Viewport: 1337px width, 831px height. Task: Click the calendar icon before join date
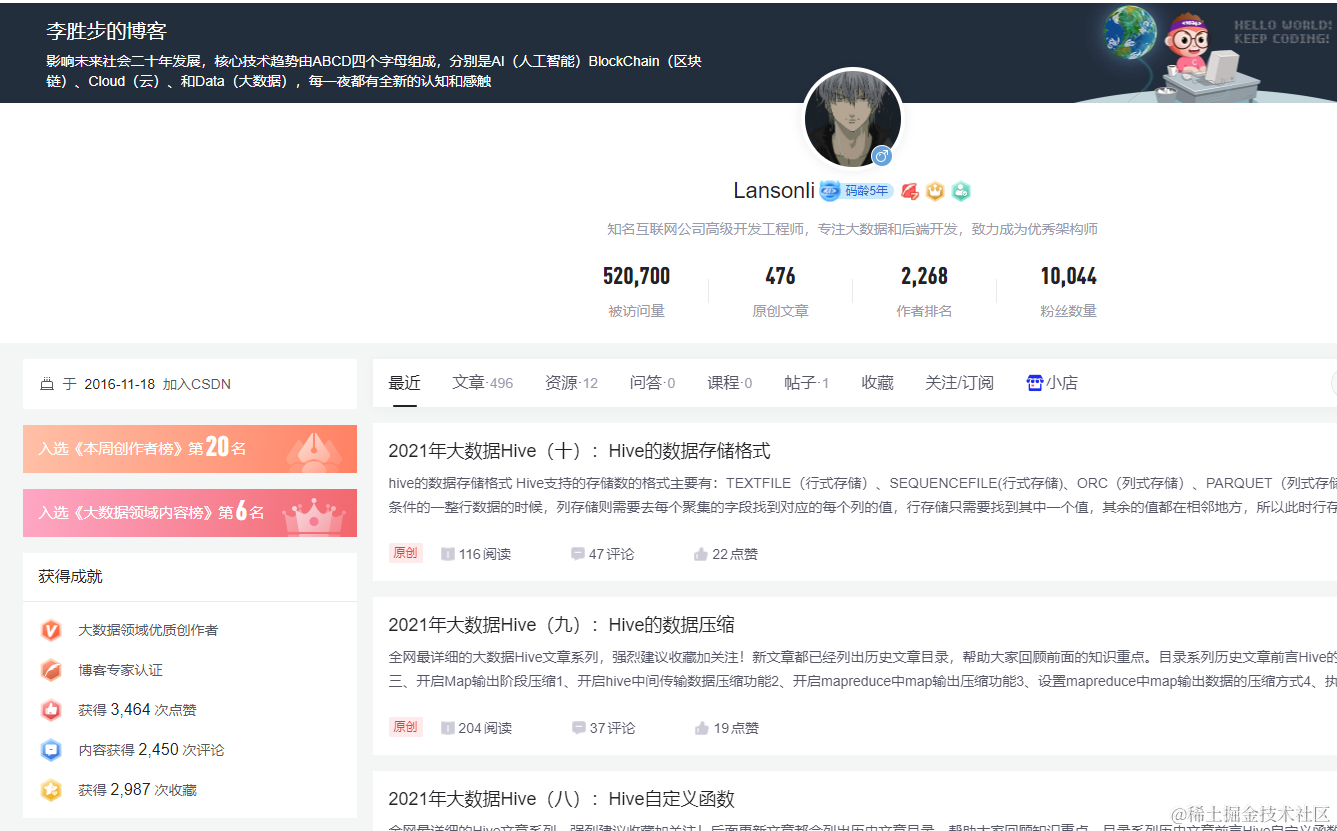click(46, 384)
